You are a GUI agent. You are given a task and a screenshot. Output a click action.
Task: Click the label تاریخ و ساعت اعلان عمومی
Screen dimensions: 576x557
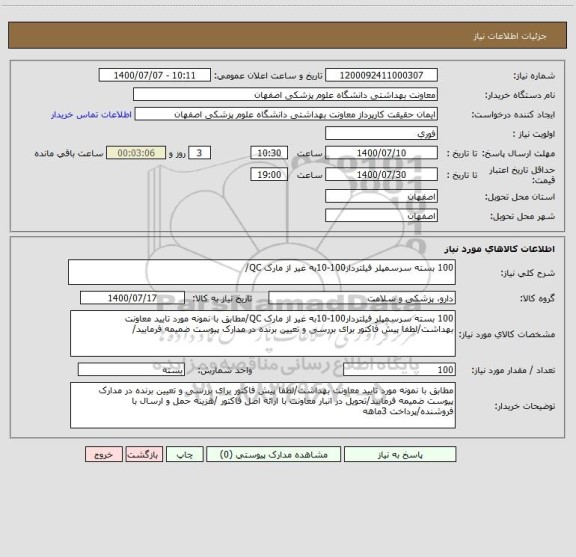click(x=269, y=76)
